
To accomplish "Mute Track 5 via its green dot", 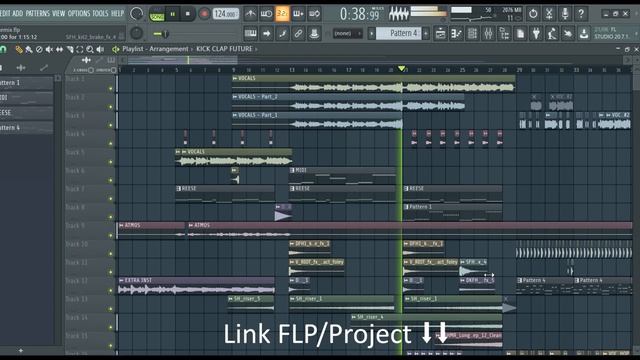I will [110, 162].
